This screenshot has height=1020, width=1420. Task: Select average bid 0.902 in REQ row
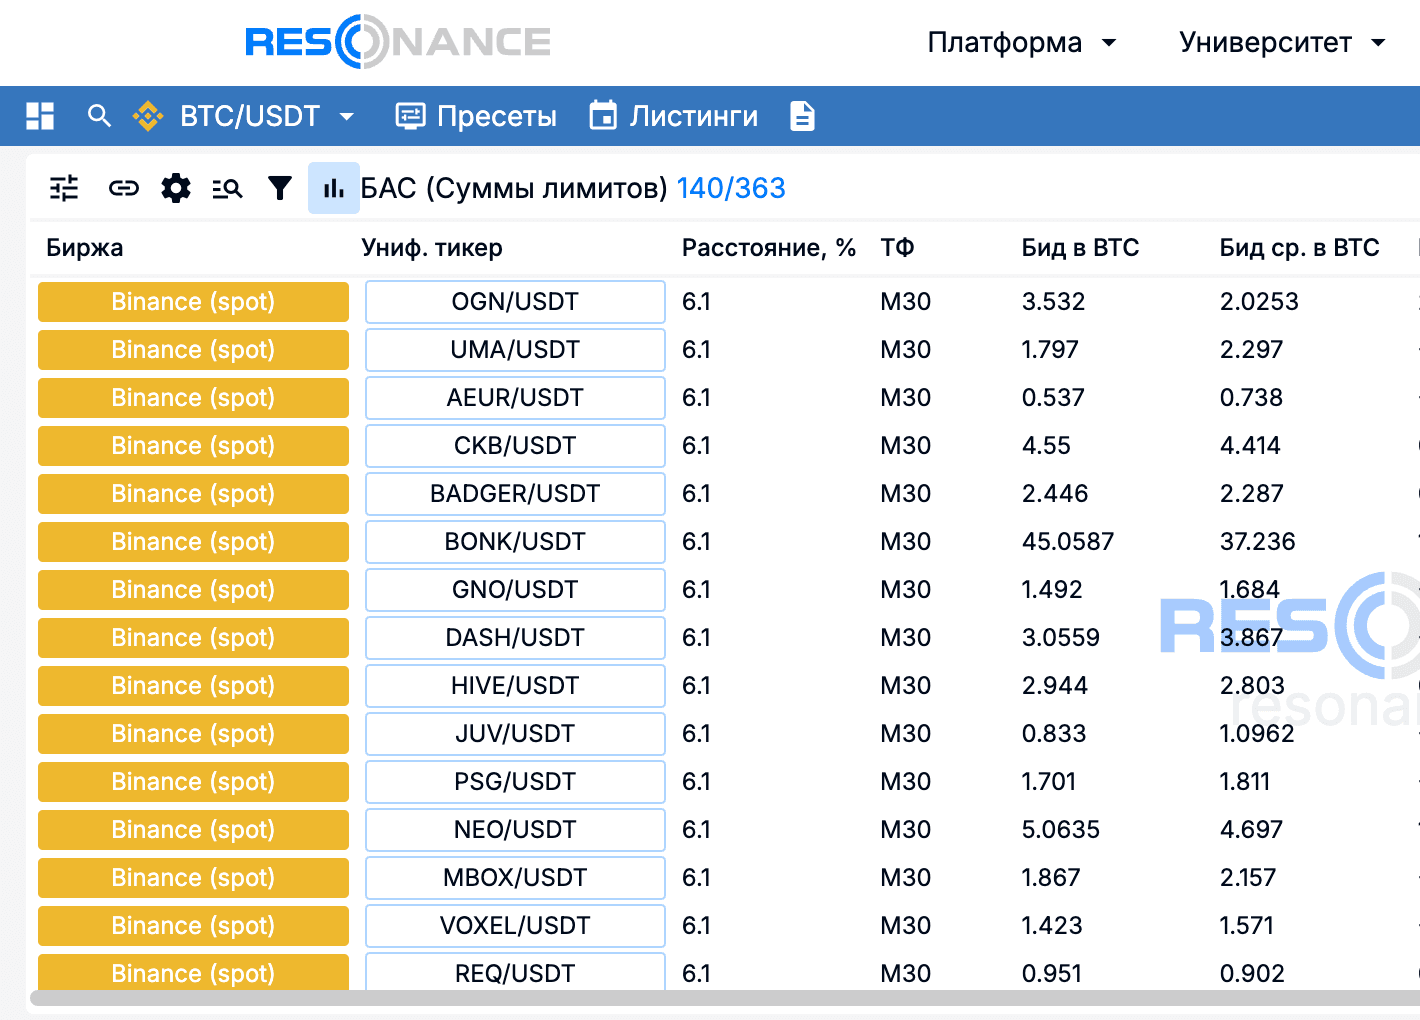coord(1252,974)
